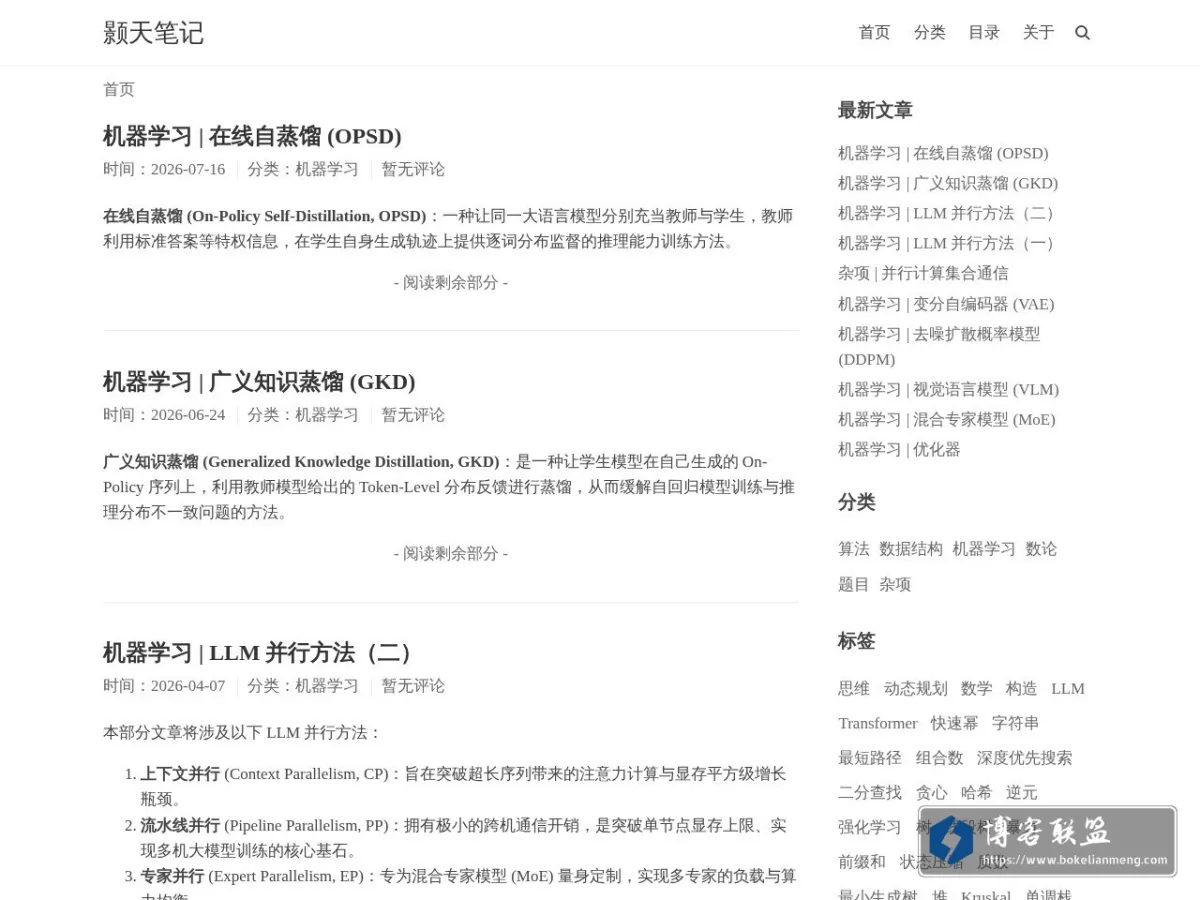Click the 首页 breadcrumb above the posts

click(119, 89)
